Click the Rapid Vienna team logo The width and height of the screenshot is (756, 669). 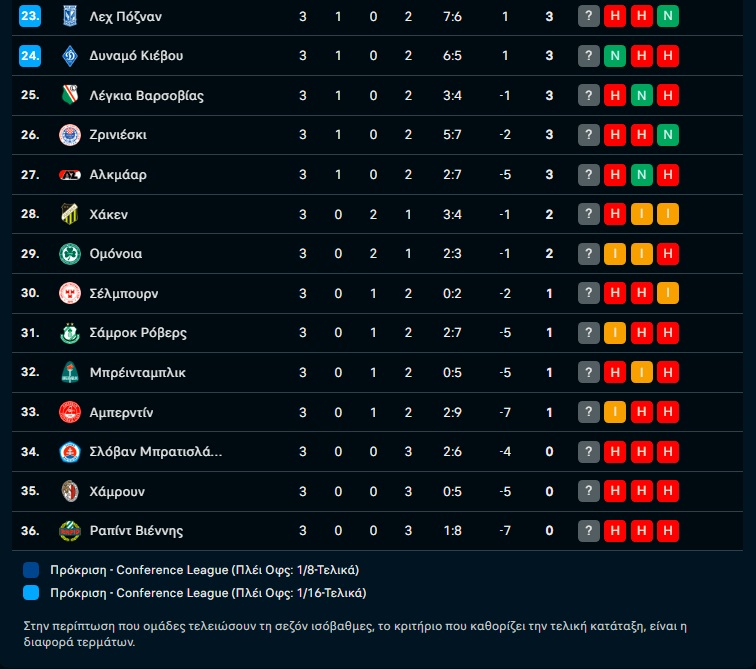(69, 530)
